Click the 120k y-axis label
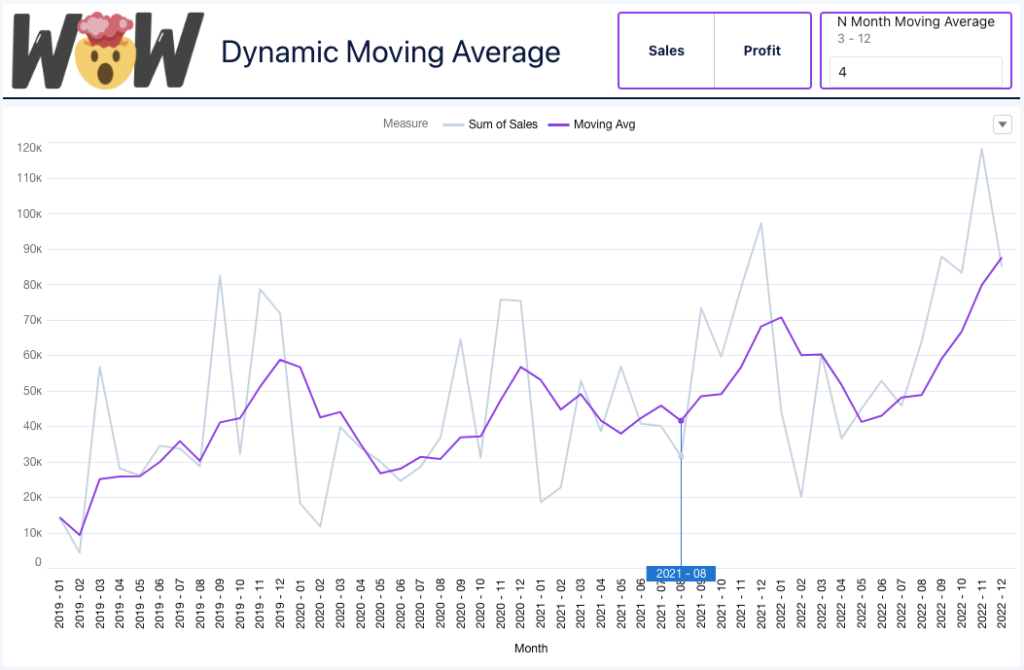The image size is (1024, 670). [x=29, y=147]
